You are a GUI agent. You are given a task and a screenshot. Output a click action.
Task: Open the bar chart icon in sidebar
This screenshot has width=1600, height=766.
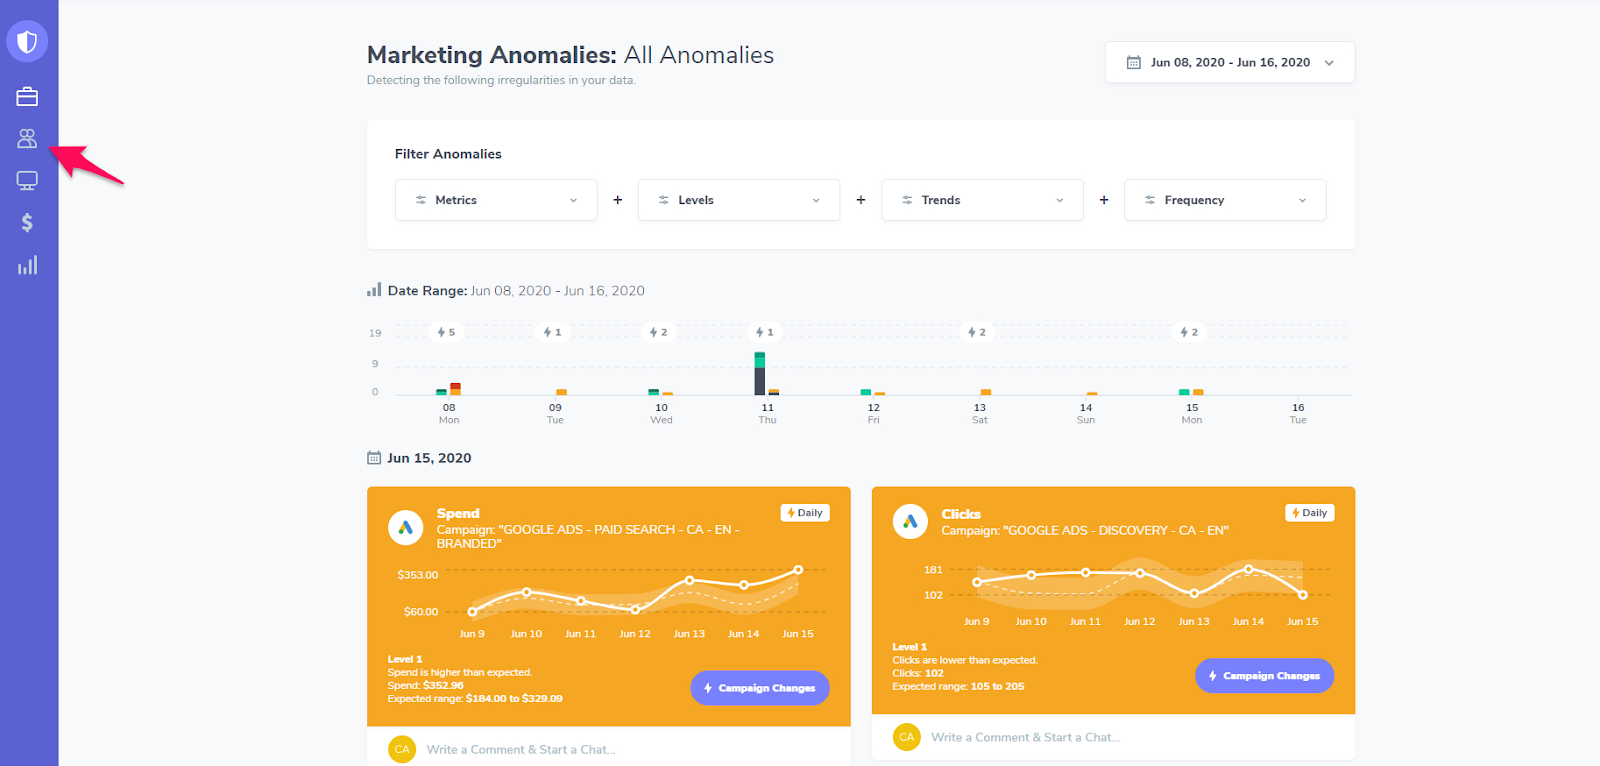click(x=27, y=265)
